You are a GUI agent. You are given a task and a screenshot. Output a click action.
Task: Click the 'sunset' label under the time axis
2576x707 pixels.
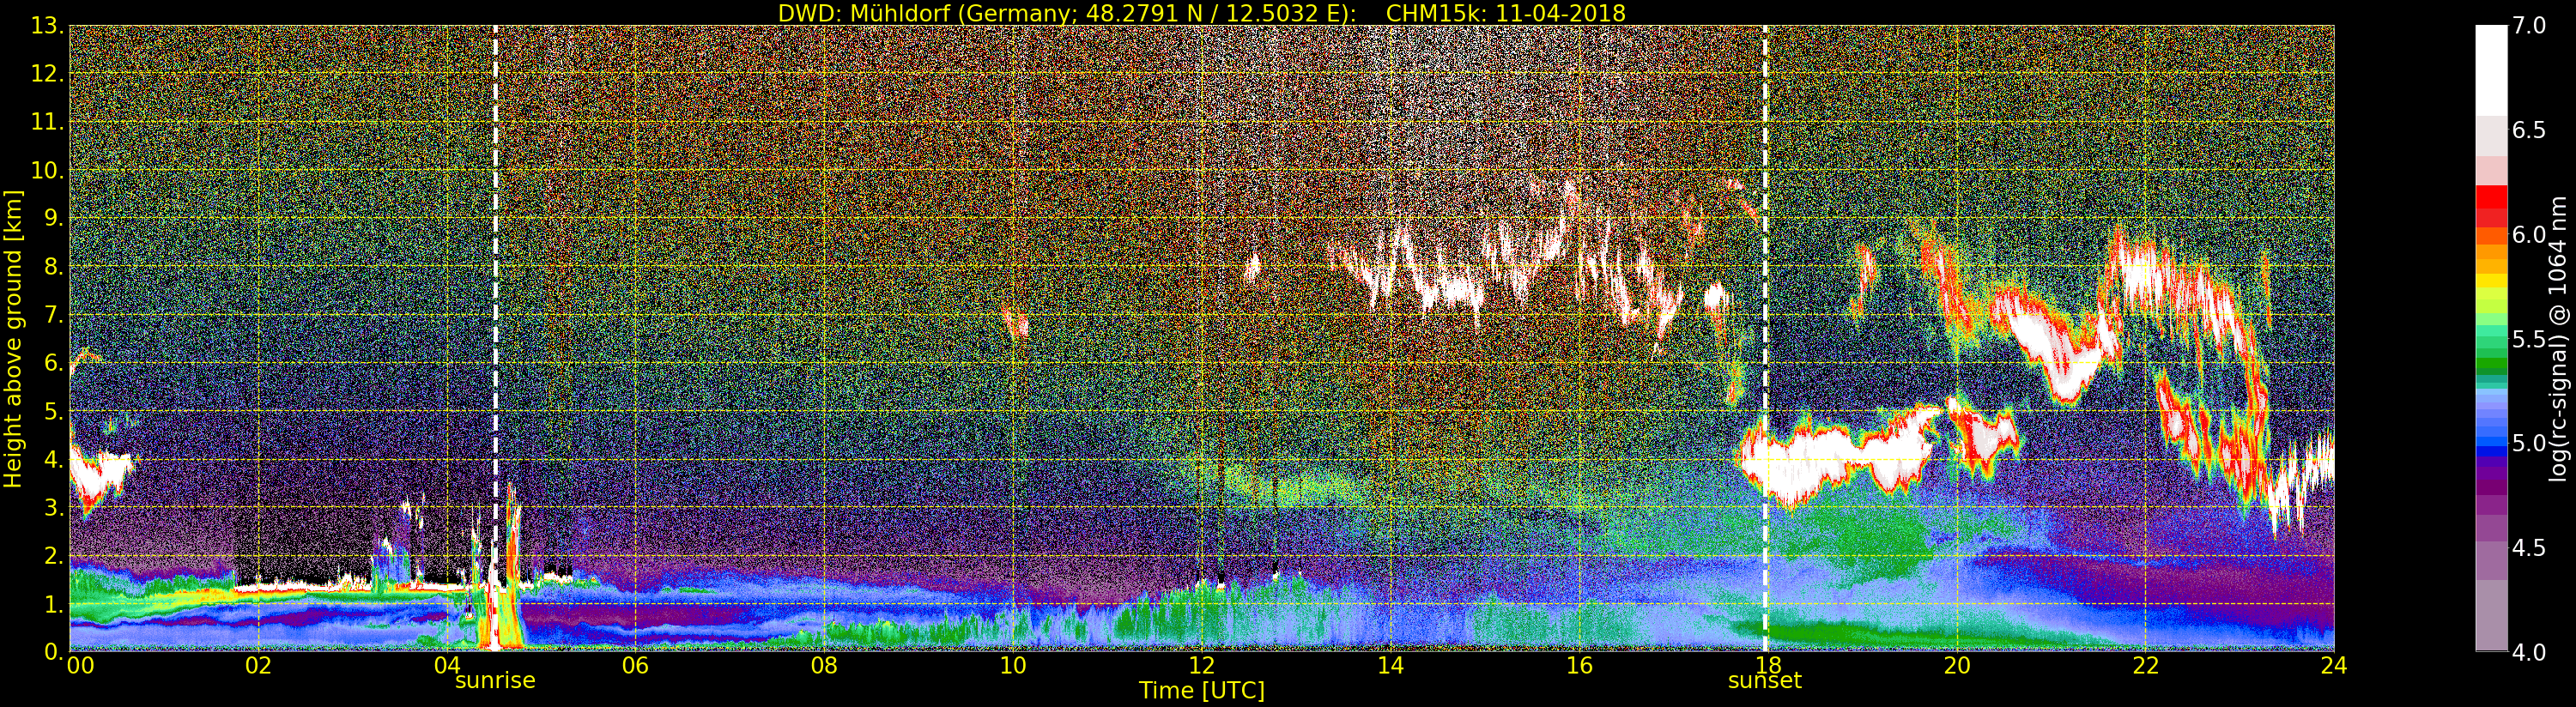1765,681
